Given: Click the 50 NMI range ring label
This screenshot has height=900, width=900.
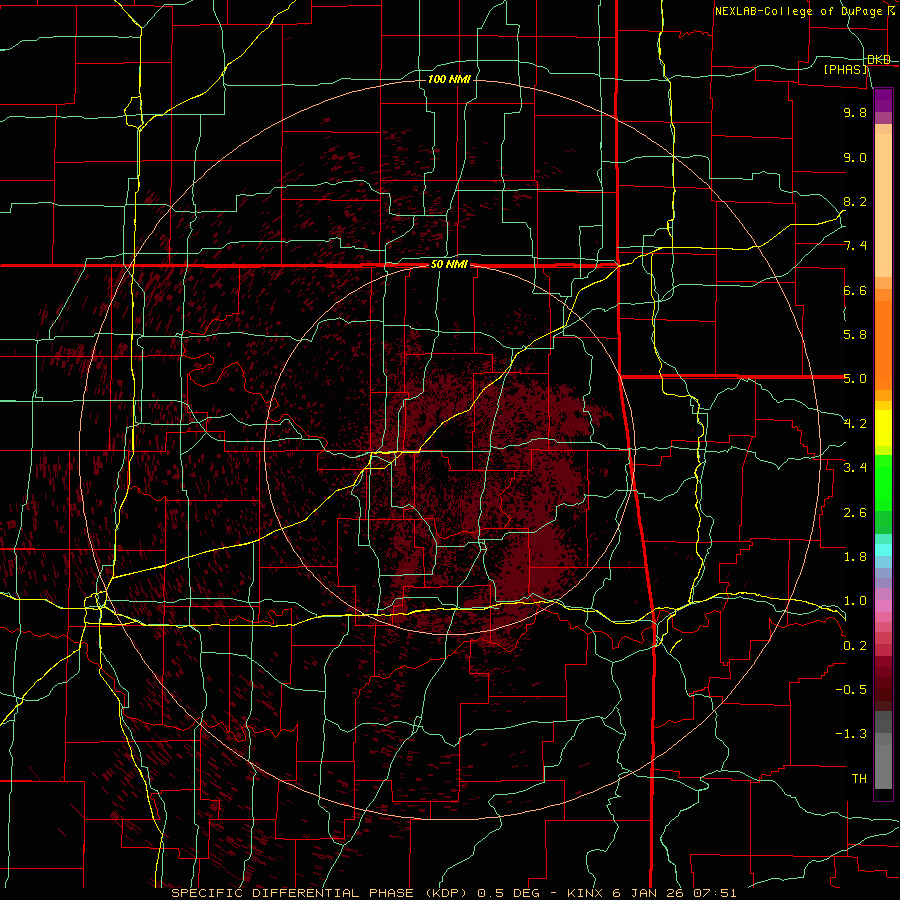Looking at the screenshot, I should pyautogui.click(x=449, y=265).
